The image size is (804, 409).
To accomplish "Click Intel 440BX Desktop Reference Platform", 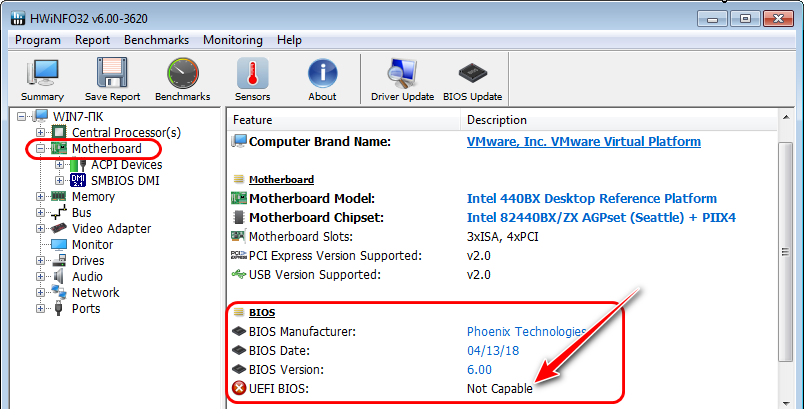I will click(x=592, y=198).
